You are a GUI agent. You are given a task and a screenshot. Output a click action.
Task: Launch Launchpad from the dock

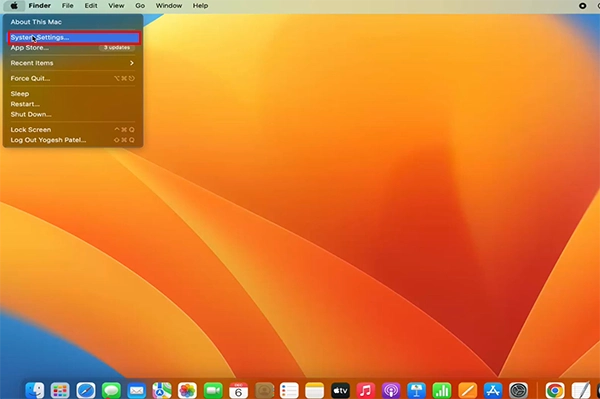pyautogui.click(x=60, y=391)
